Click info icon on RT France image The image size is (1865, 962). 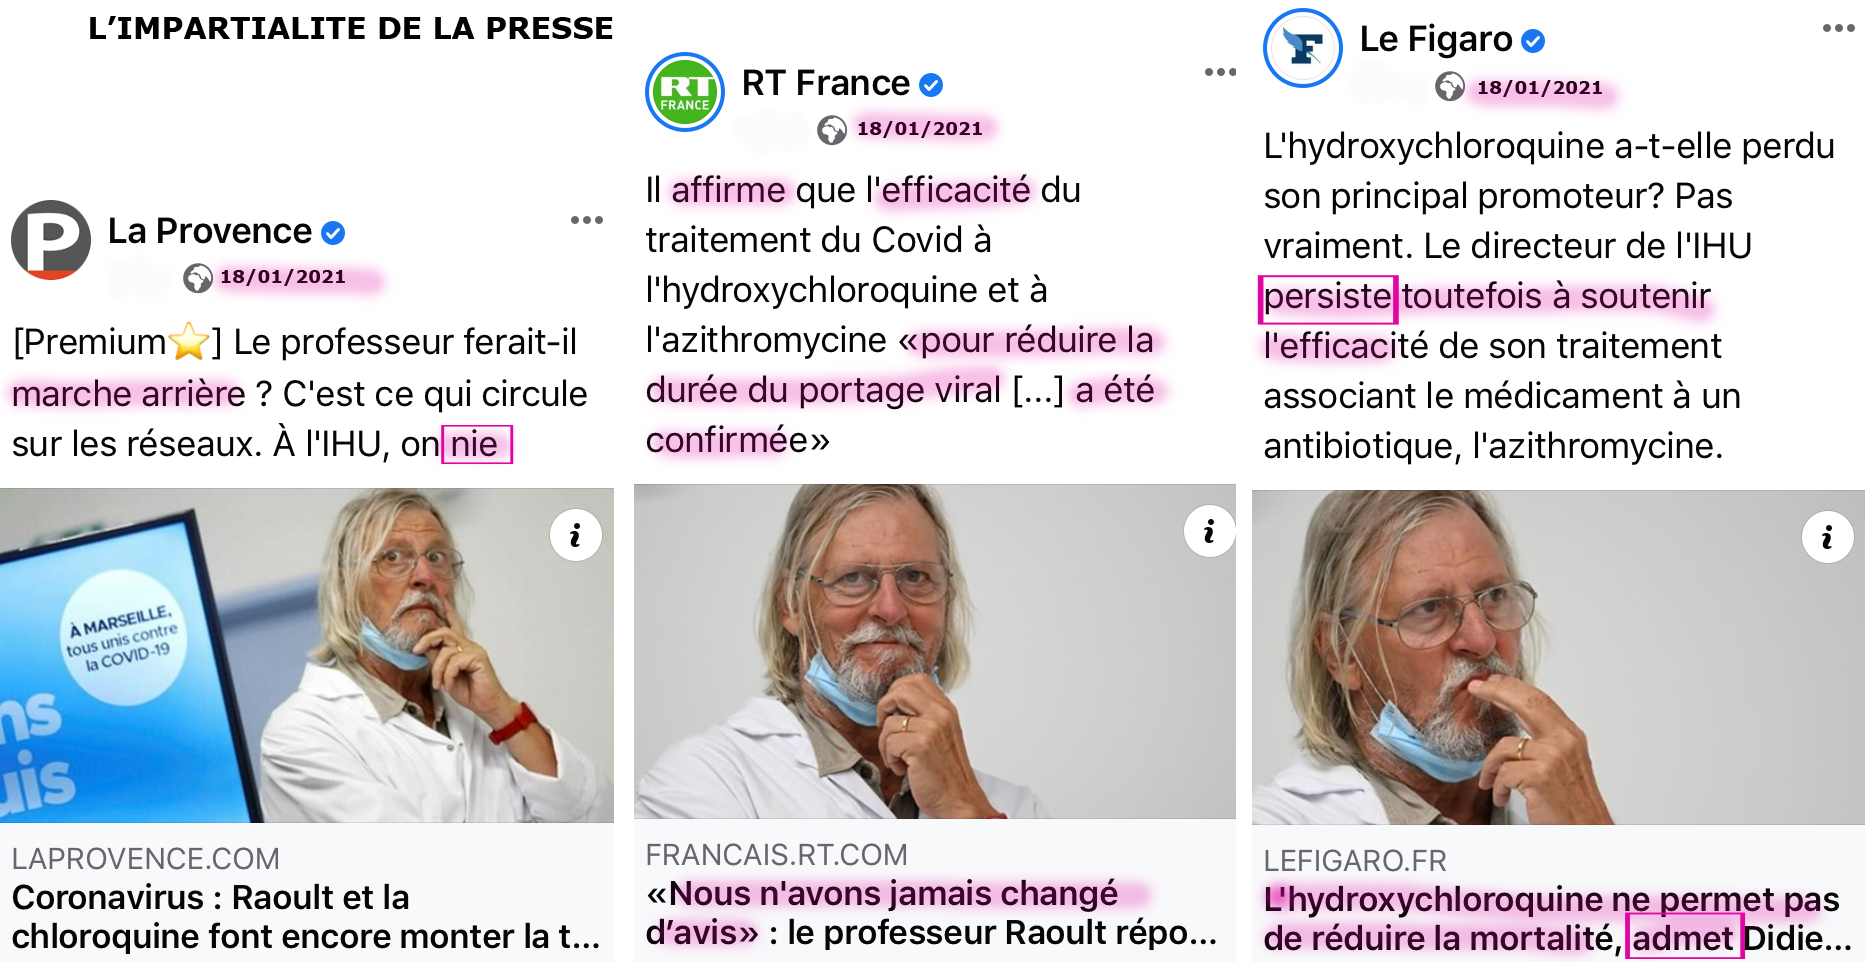click(1209, 531)
